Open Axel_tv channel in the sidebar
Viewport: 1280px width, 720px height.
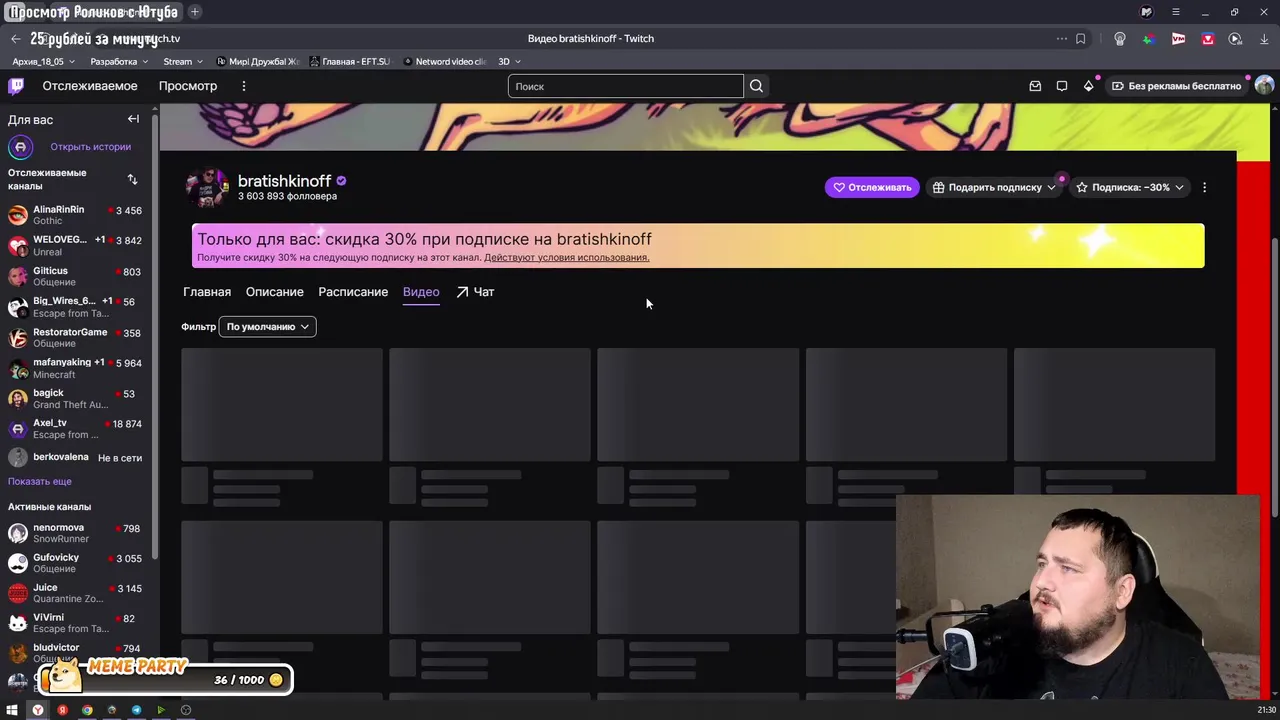coord(75,429)
